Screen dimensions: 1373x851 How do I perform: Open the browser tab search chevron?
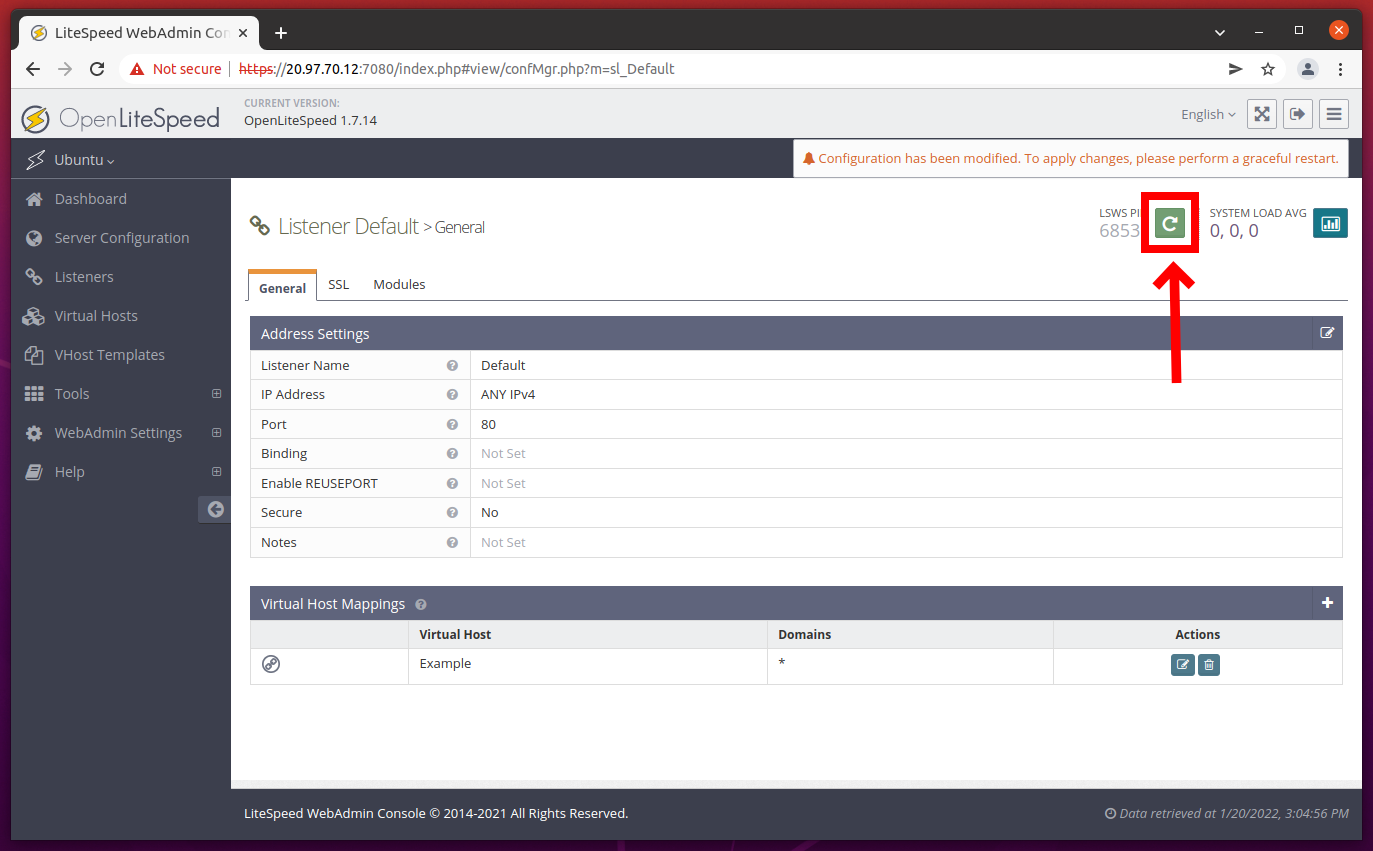tap(1220, 32)
